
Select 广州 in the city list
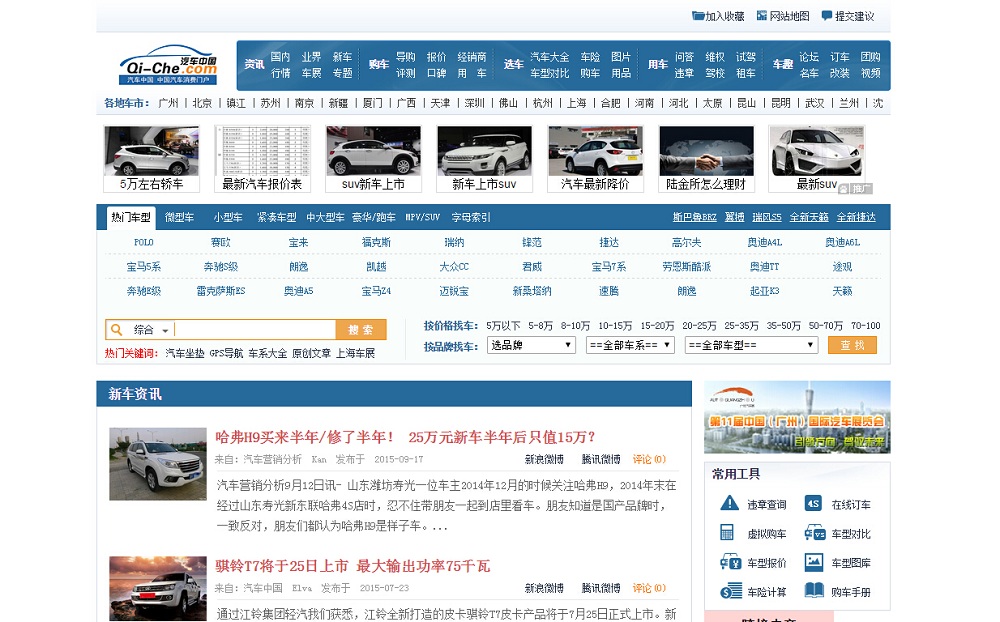[x=168, y=103]
